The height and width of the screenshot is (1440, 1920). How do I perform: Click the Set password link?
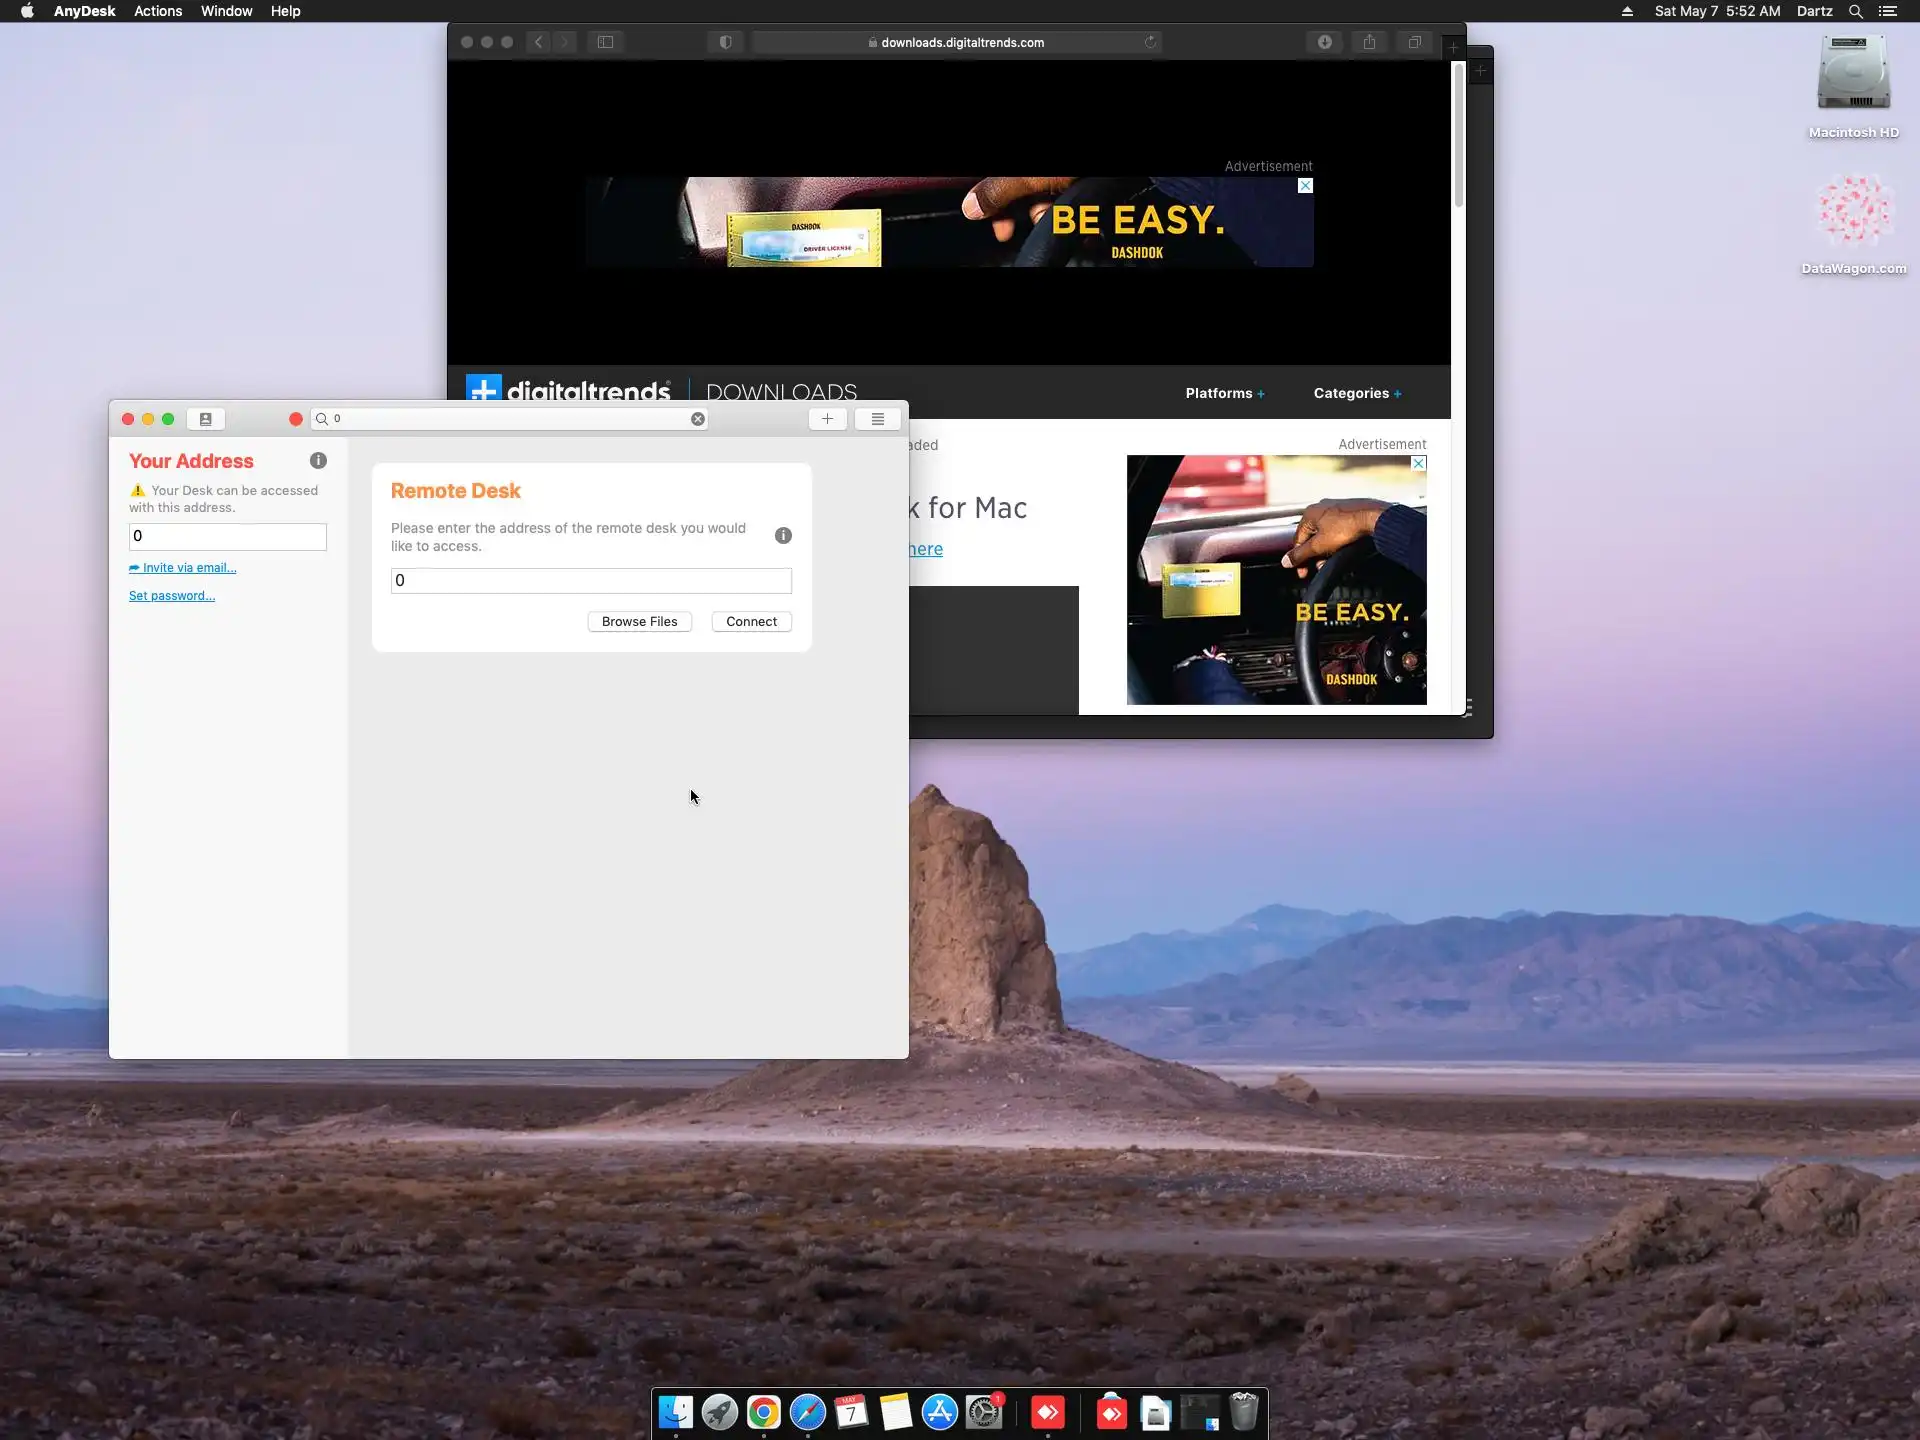tap(172, 596)
